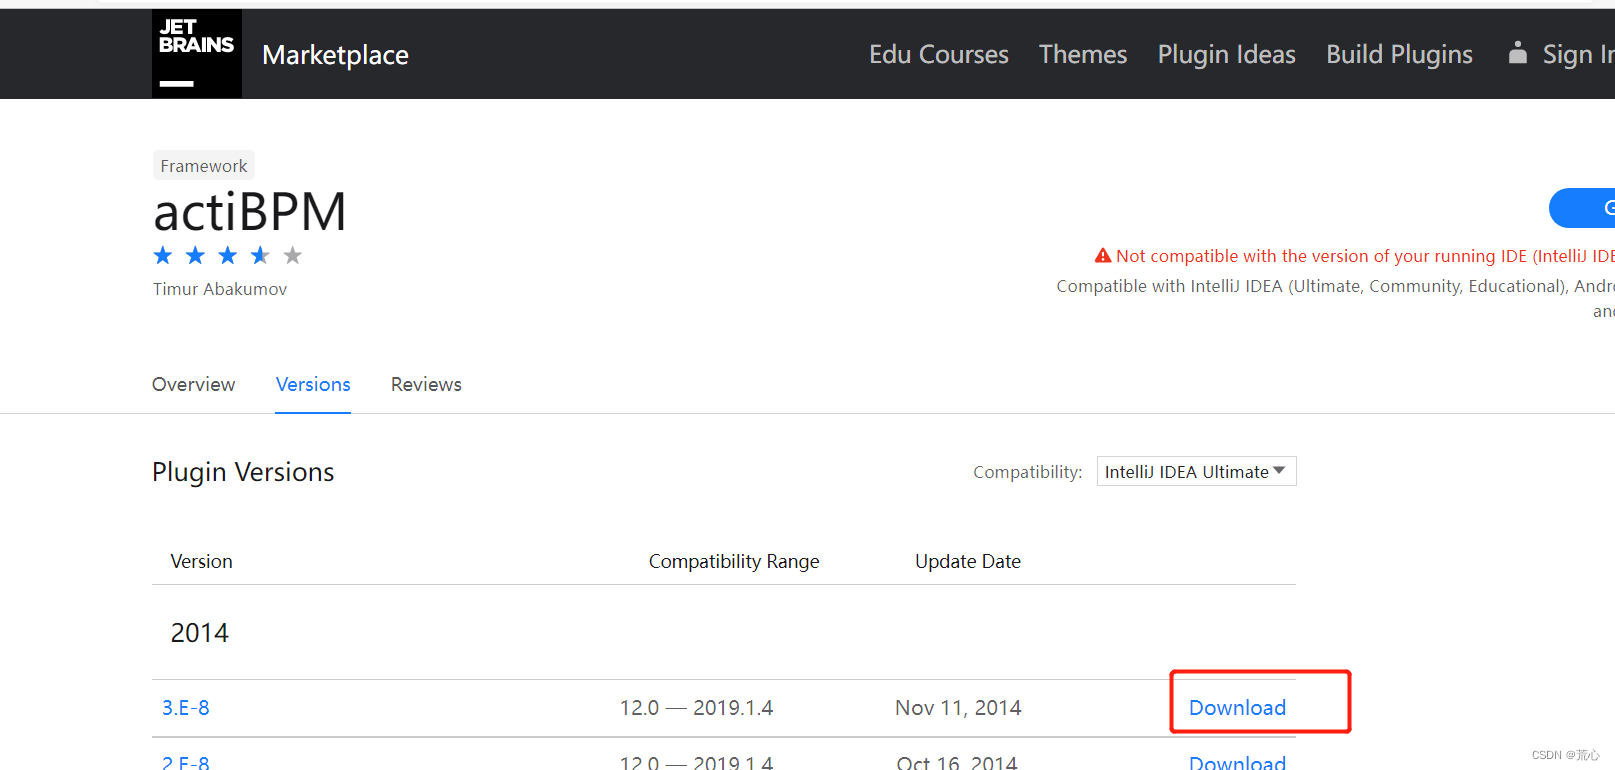The width and height of the screenshot is (1615, 770).
Task: Click the Update Date column header
Action: point(968,562)
